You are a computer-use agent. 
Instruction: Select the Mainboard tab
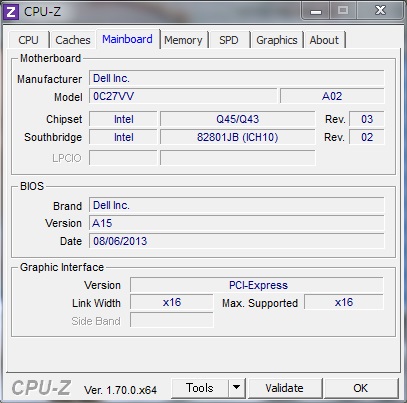[x=127, y=39]
